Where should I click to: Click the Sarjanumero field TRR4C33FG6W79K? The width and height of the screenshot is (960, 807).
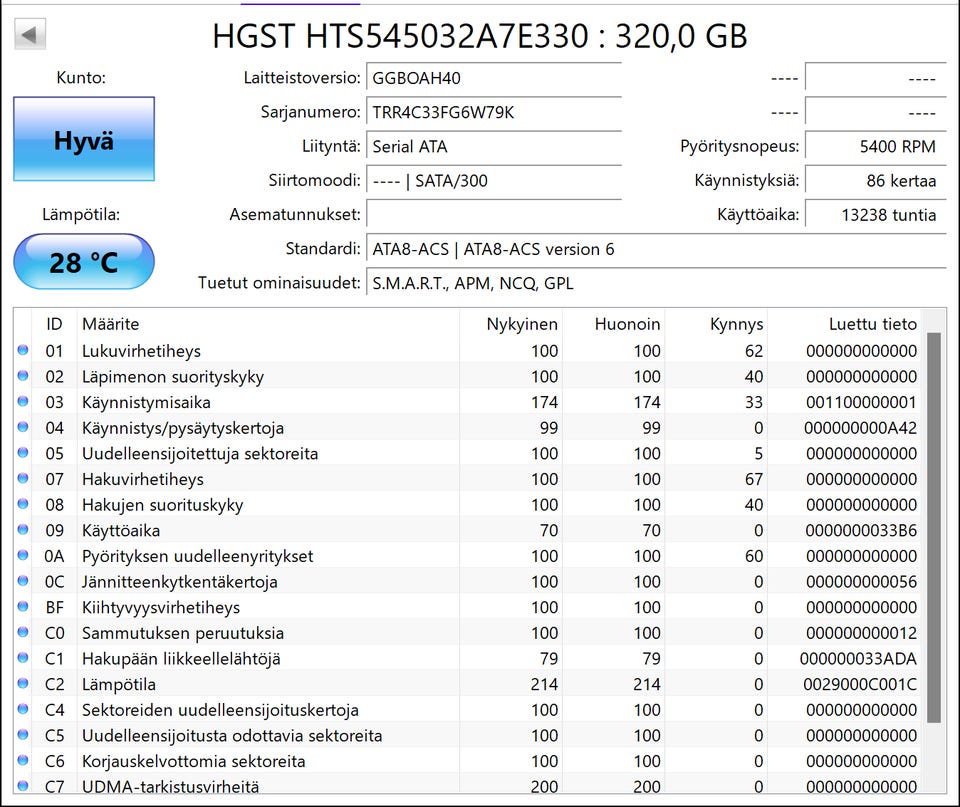(493, 113)
